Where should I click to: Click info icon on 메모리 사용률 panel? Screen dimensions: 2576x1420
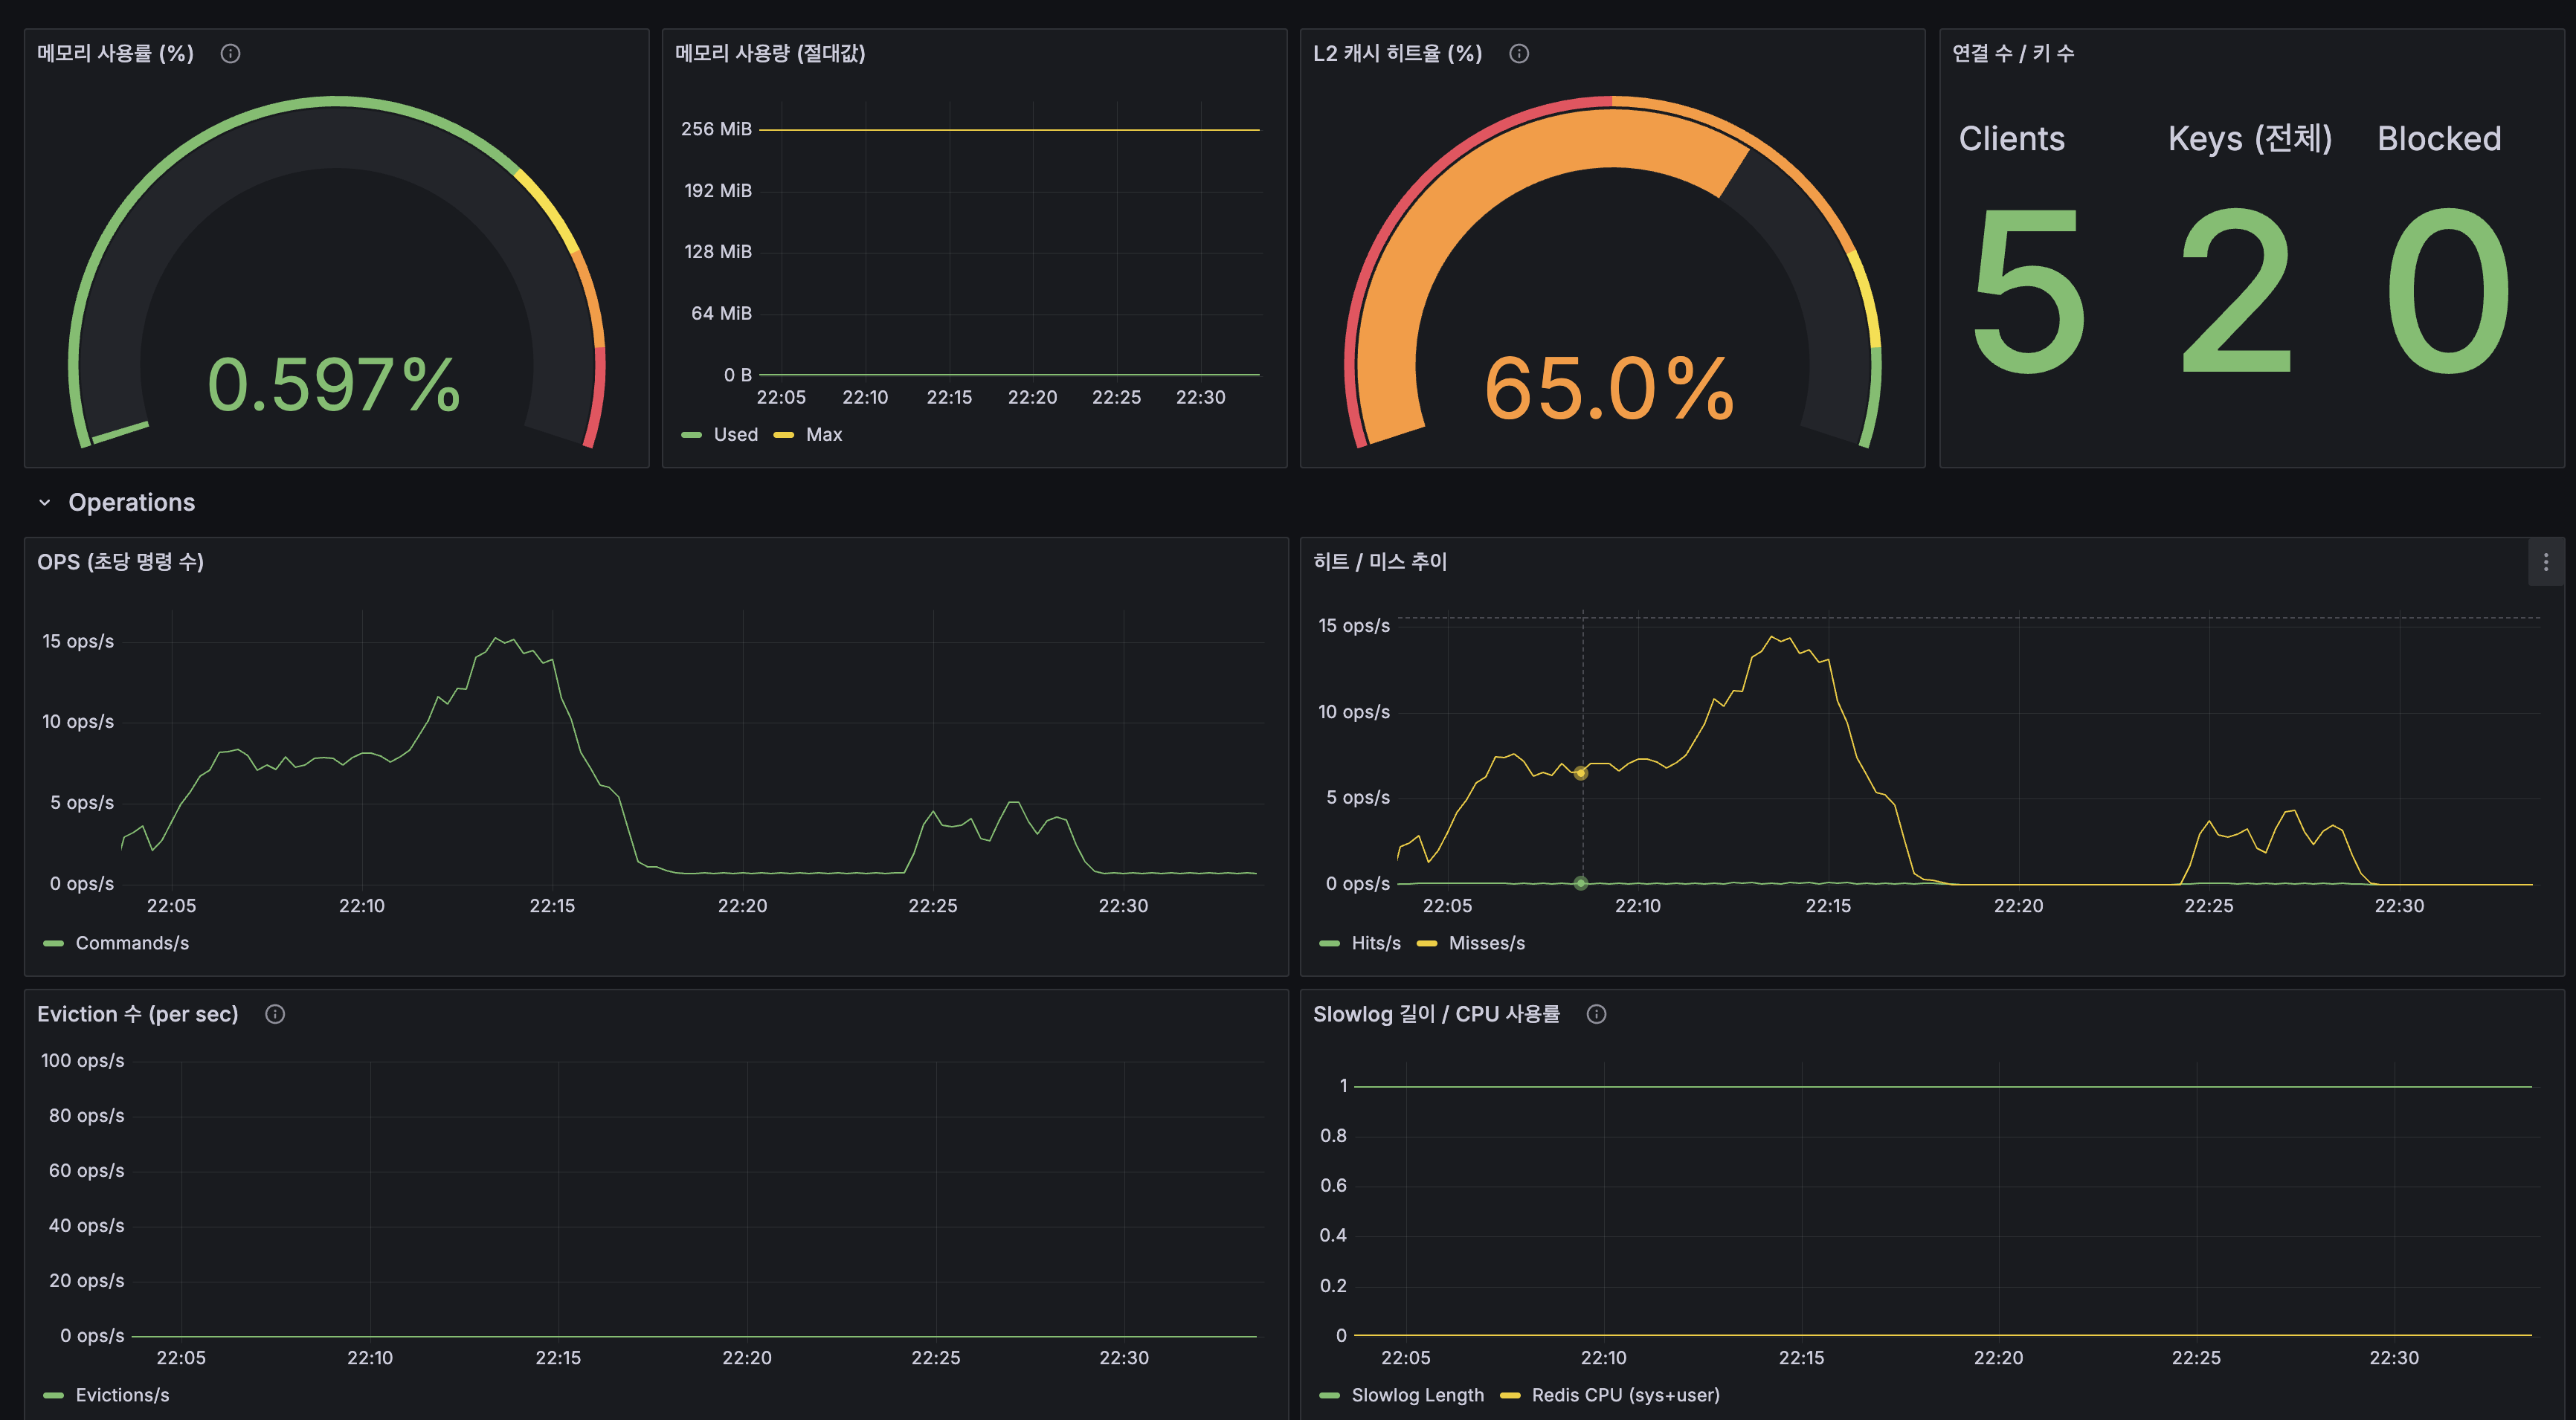(230, 54)
